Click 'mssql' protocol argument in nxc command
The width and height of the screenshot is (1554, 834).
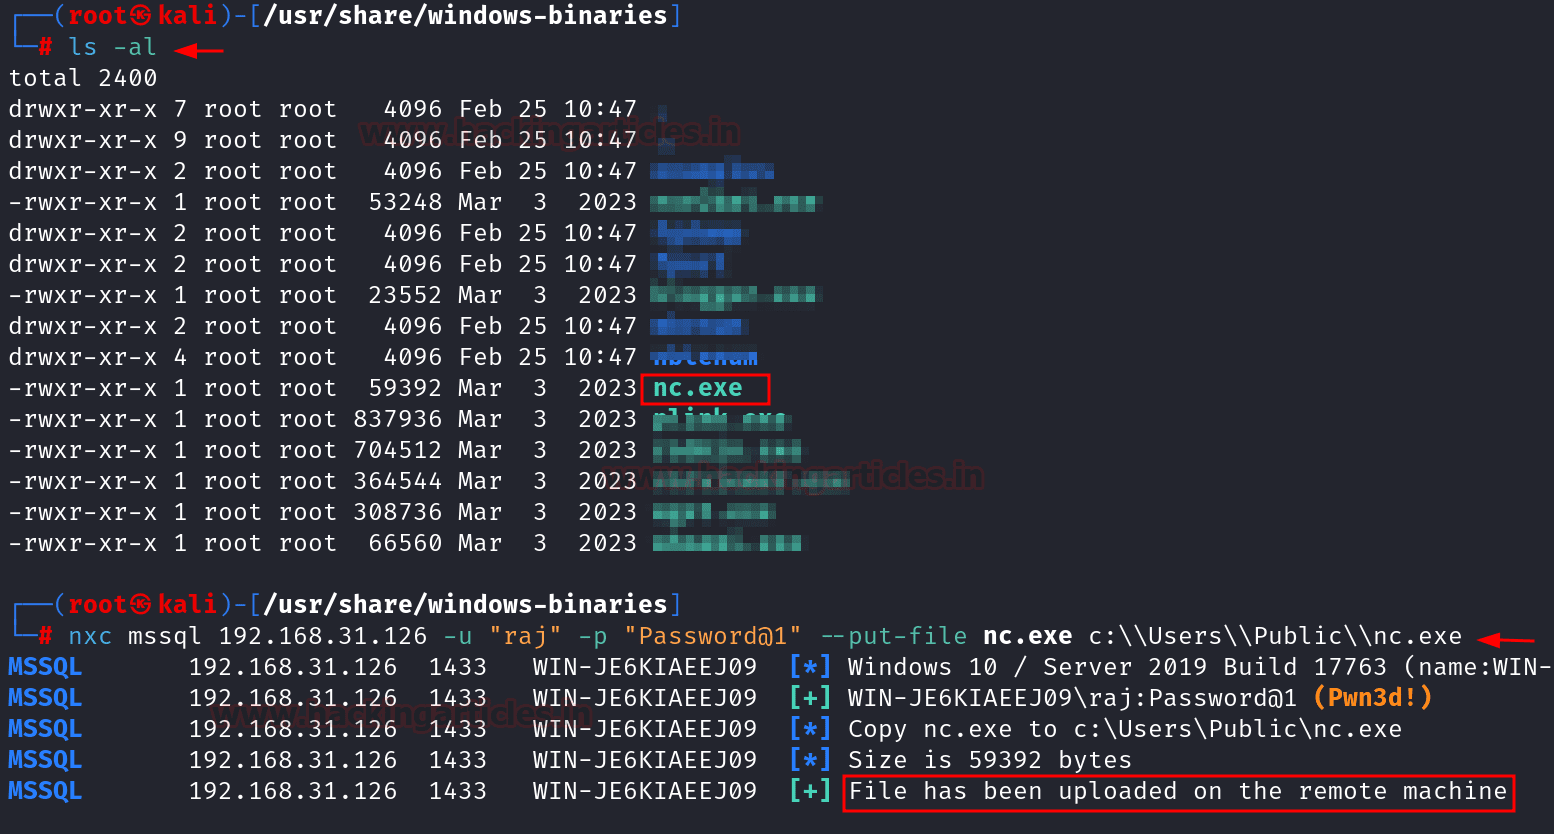tap(165, 636)
